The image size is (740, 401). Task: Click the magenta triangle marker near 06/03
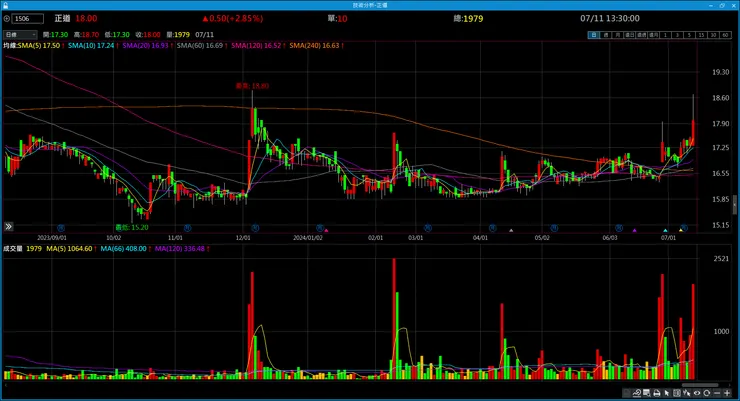(x=634, y=230)
